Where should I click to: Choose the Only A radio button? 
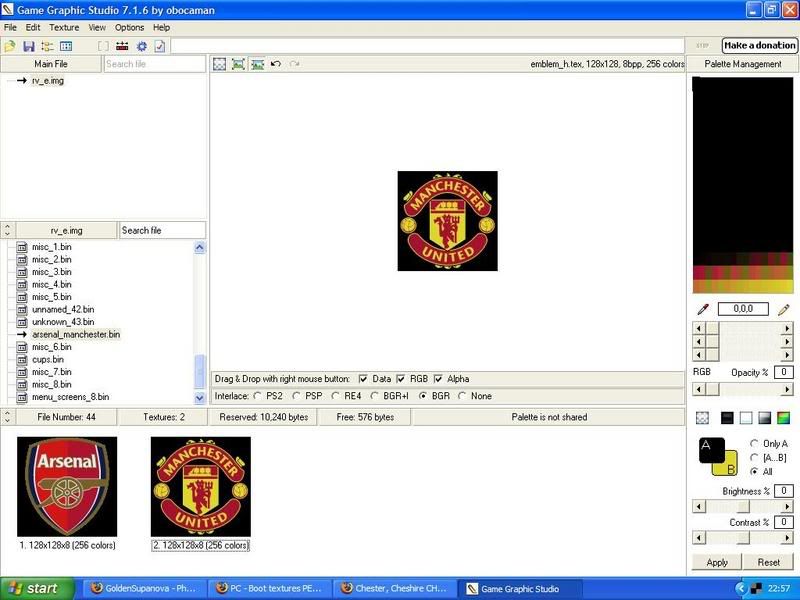pos(755,443)
